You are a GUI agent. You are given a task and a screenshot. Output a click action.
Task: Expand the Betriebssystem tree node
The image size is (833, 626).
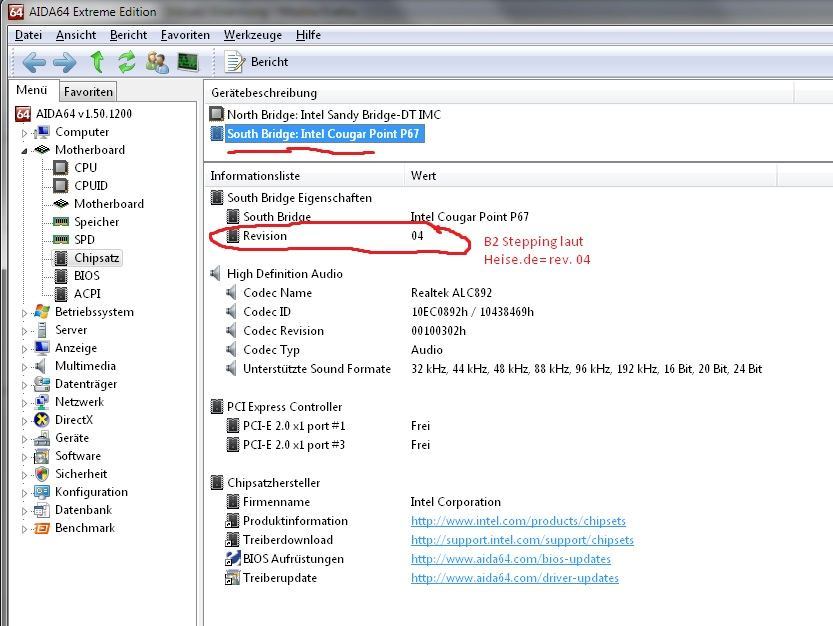[24, 313]
